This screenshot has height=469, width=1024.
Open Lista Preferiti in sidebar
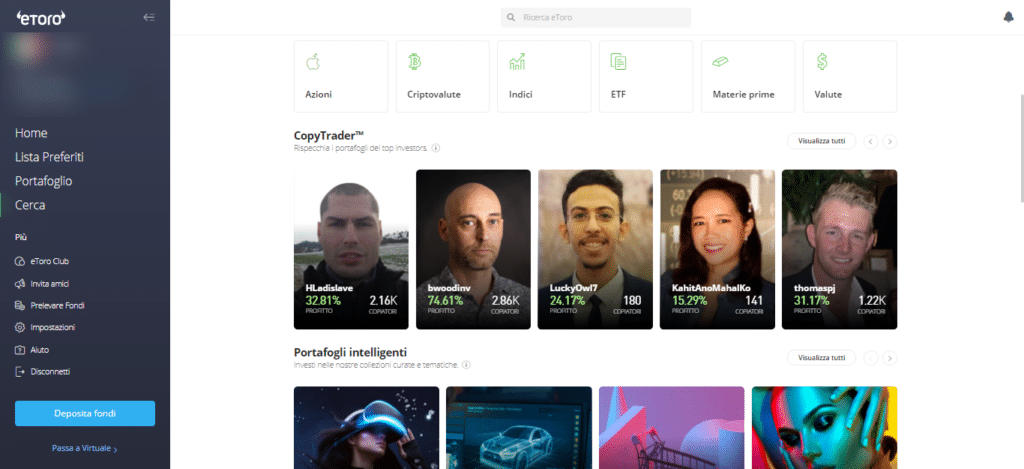(50, 157)
